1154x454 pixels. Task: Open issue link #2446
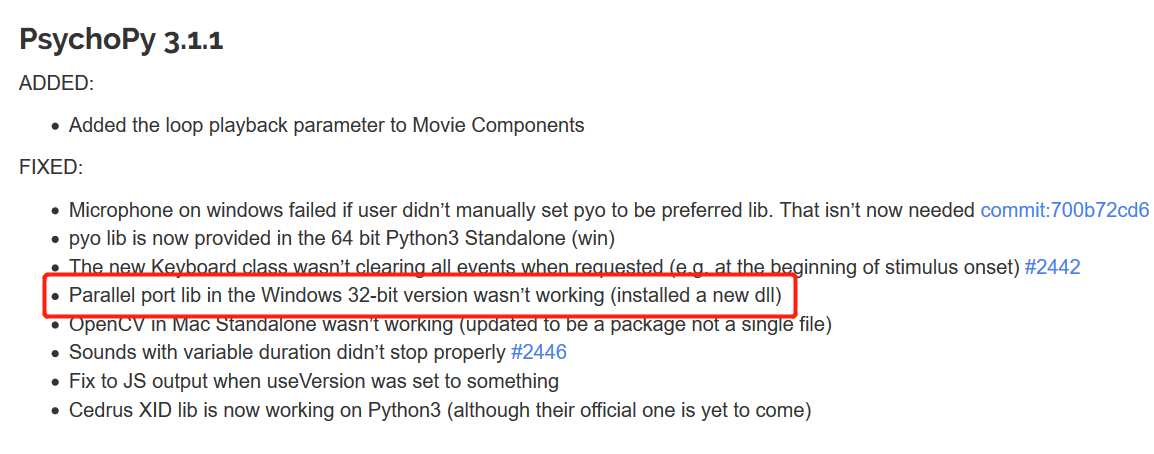pyautogui.click(x=539, y=352)
